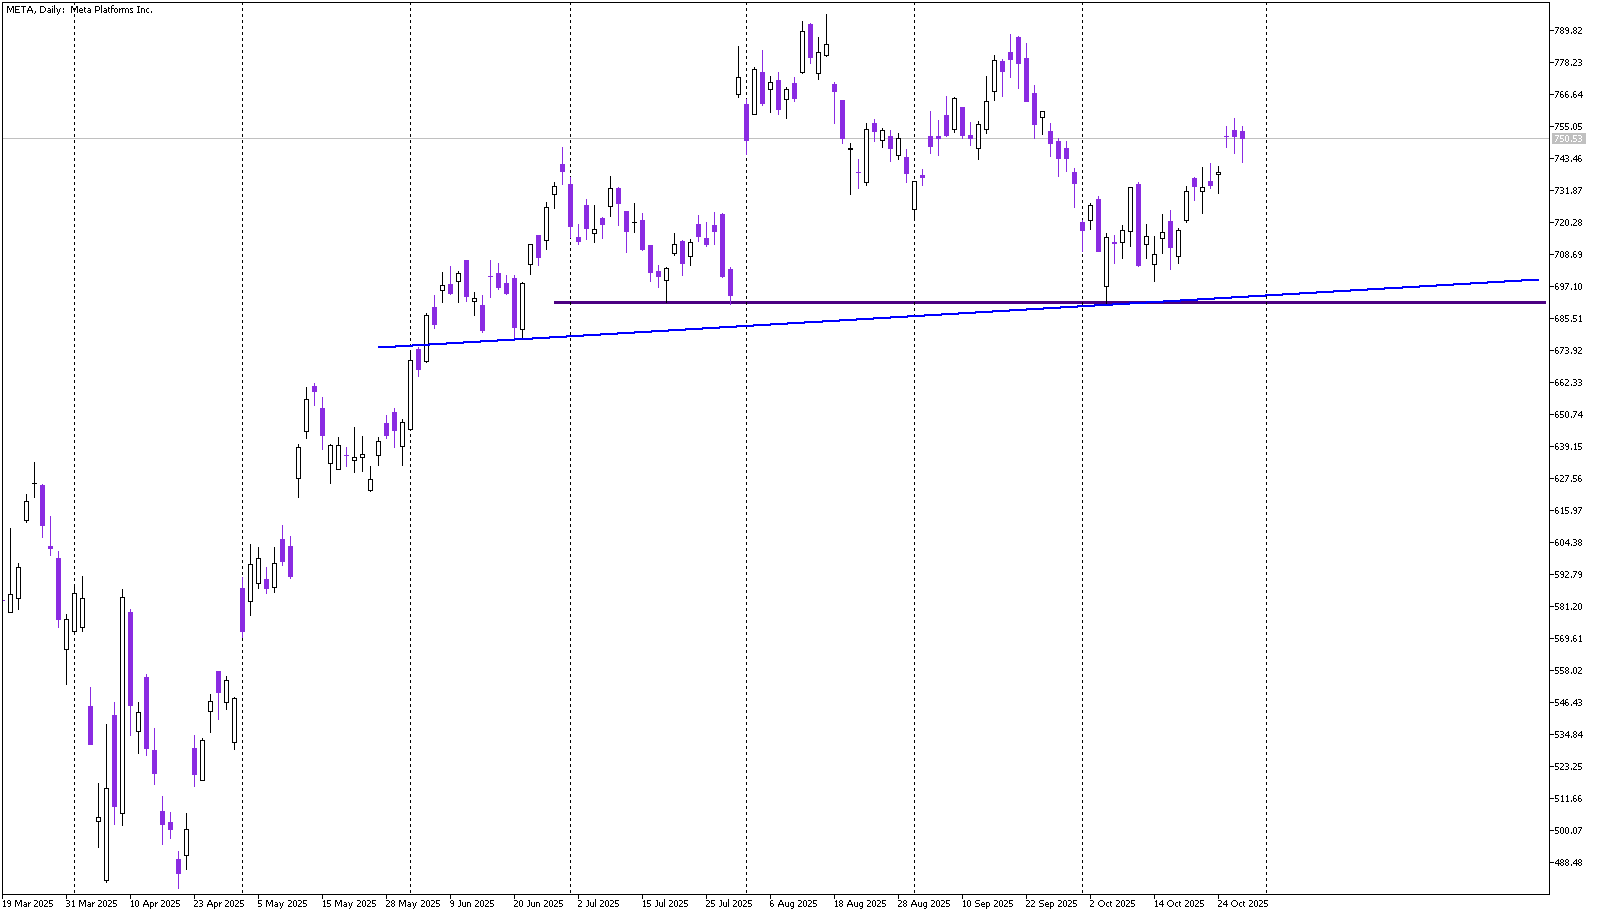Click the last rightmost candlestick on chart
This screenshot has height=915, width=1597.
coord(1242,136)
